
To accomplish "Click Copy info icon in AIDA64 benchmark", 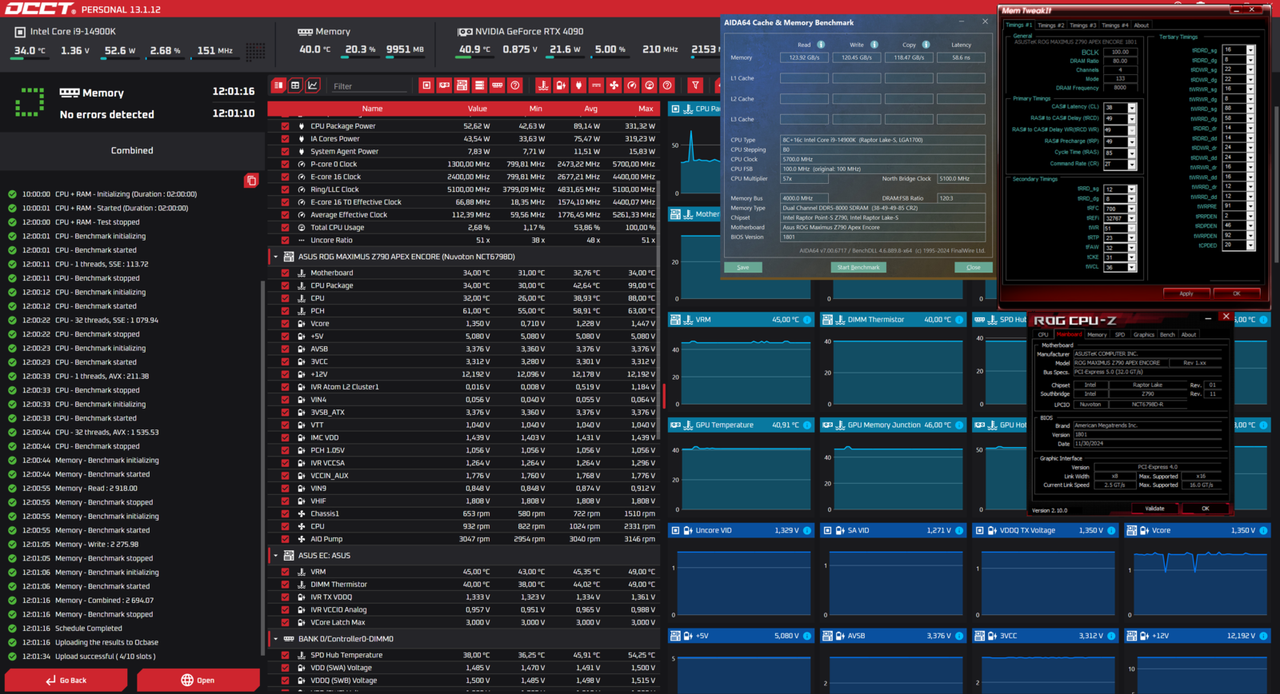I will (x=926, y=44).
